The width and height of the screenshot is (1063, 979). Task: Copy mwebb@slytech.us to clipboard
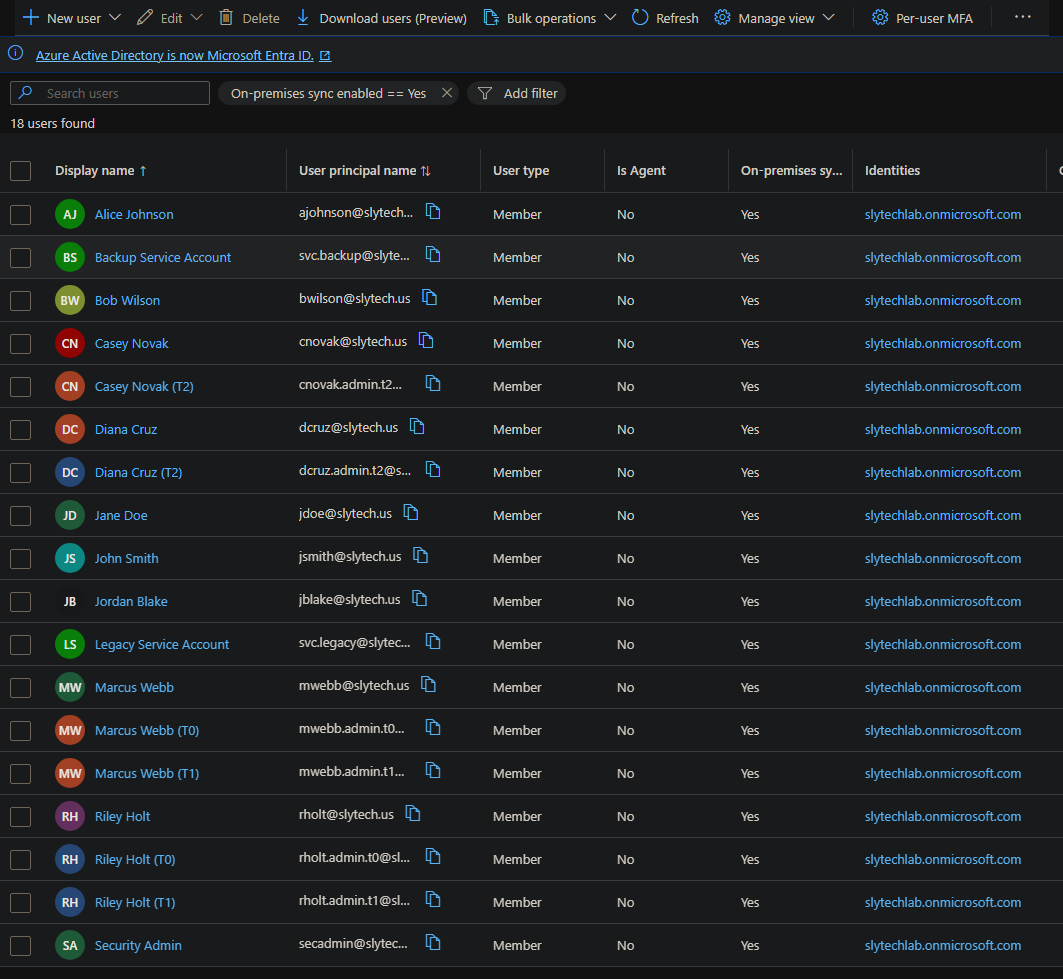point(428,684)
